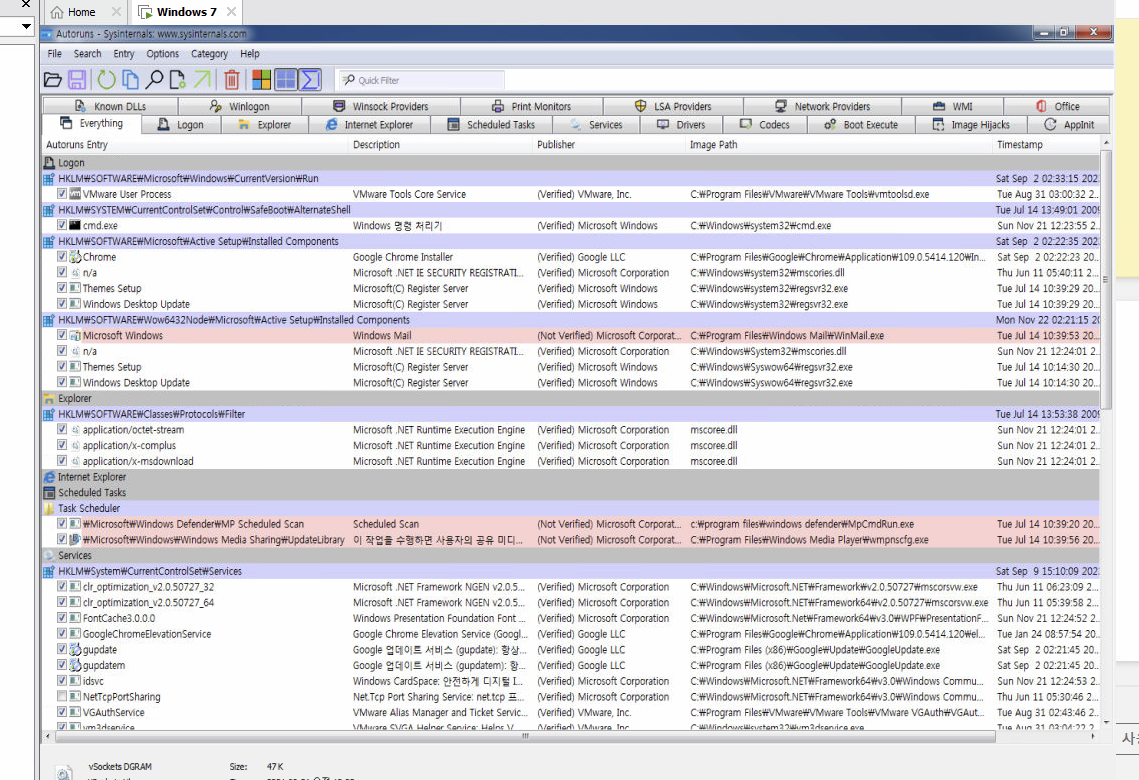Select the application/x-msdownload row

point(570,461)
